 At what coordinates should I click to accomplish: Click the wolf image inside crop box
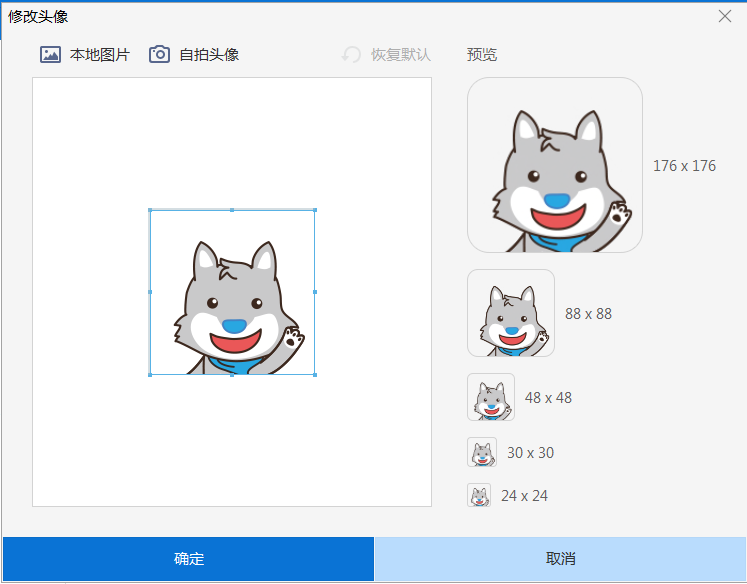click(233, 305)
